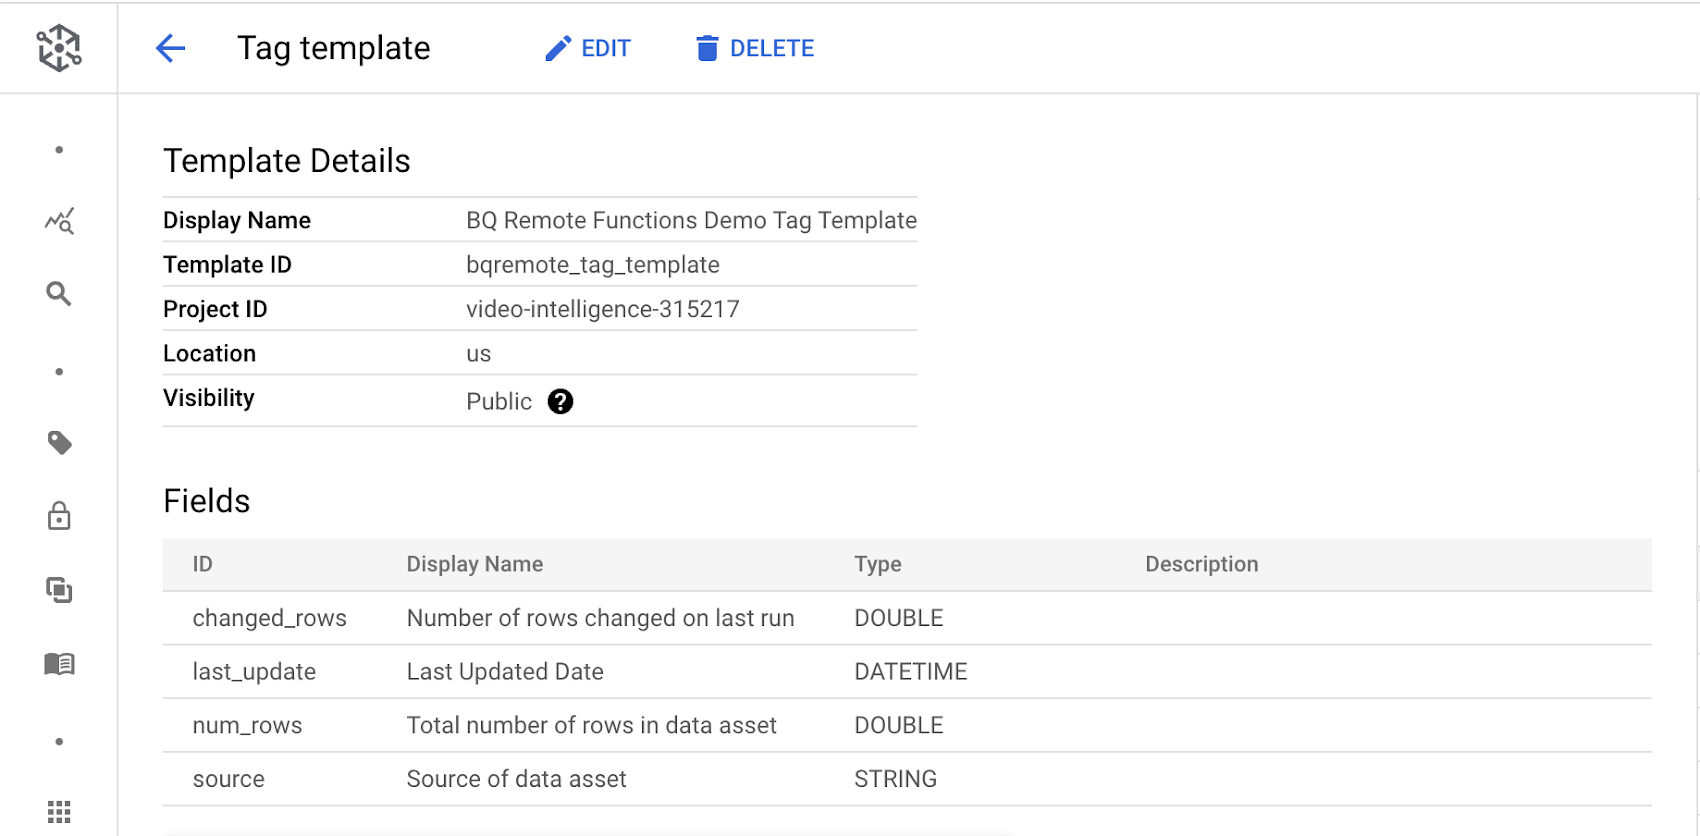This screenshot has height=836, width=1700.
Task: Click the 'us' location value
Action: coord(478,354)
